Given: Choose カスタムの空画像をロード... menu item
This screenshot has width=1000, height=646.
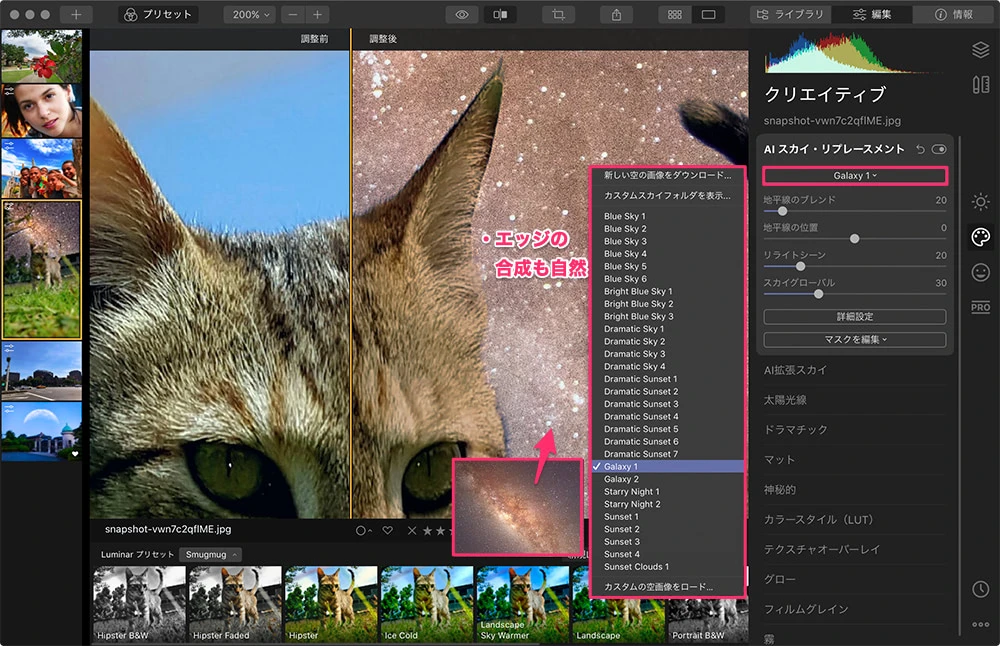Looking at the screenshot, I should coord(668,587).
